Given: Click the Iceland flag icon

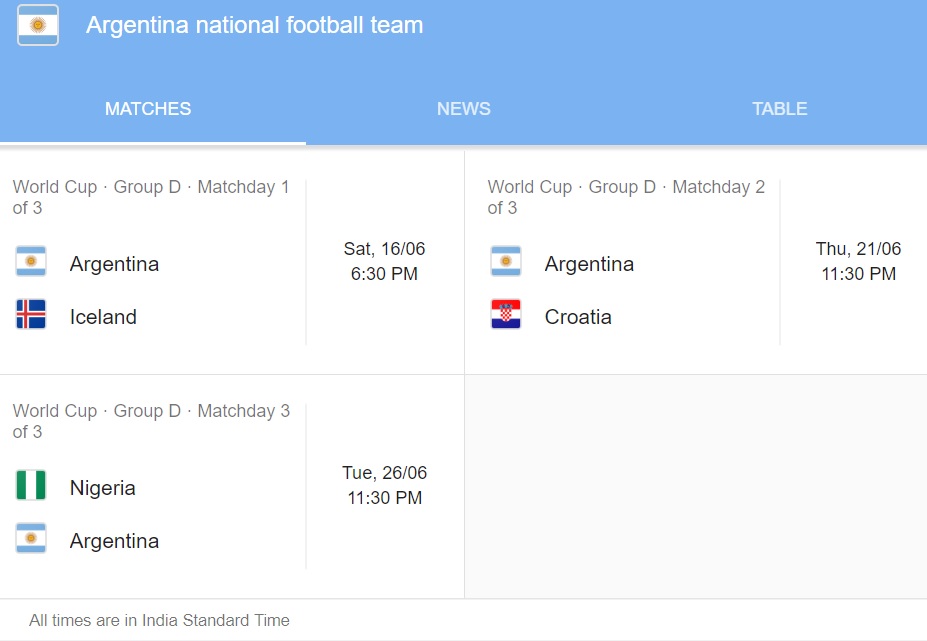Looking at the screenshot, I should coord(31,314).
